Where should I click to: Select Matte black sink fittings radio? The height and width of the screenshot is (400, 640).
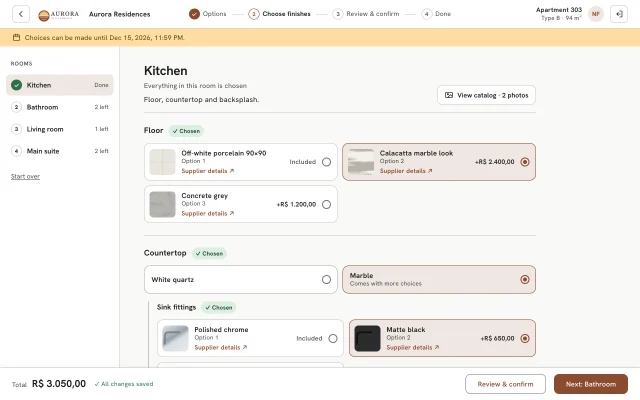pos(525,338)
